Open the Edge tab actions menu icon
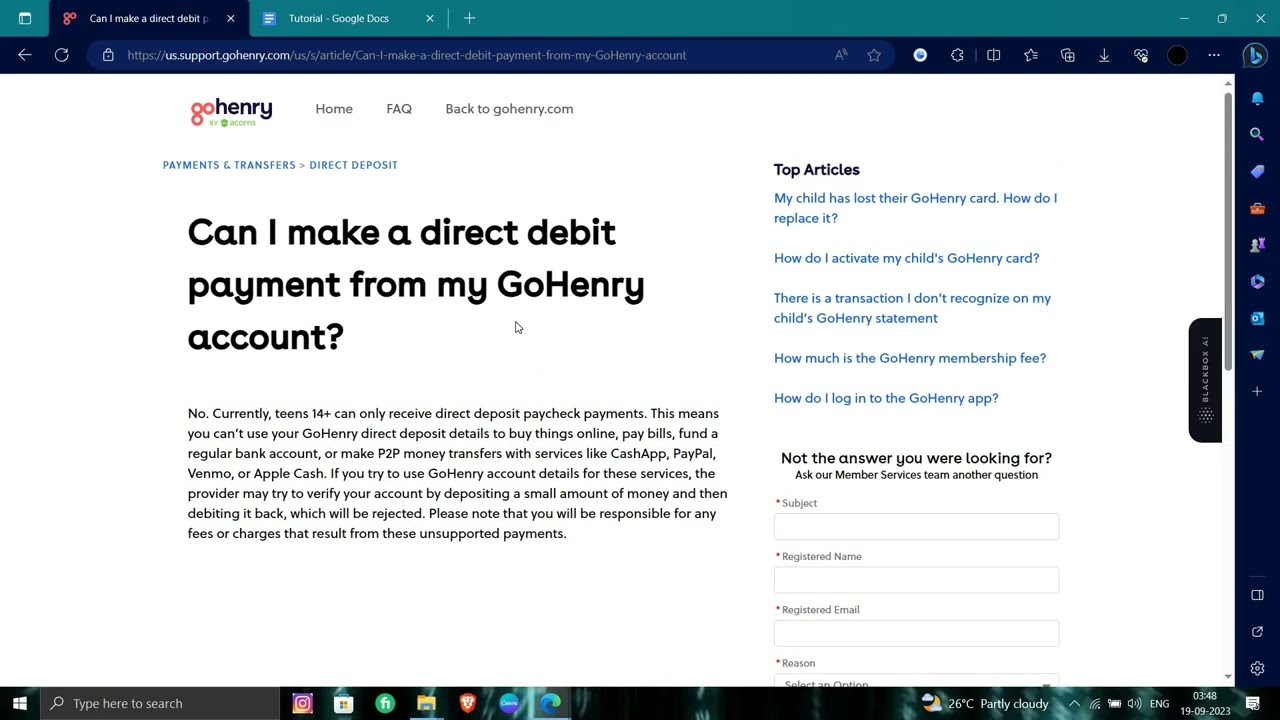The width and height of the screenshot is (1280, 720). point(25,18)
